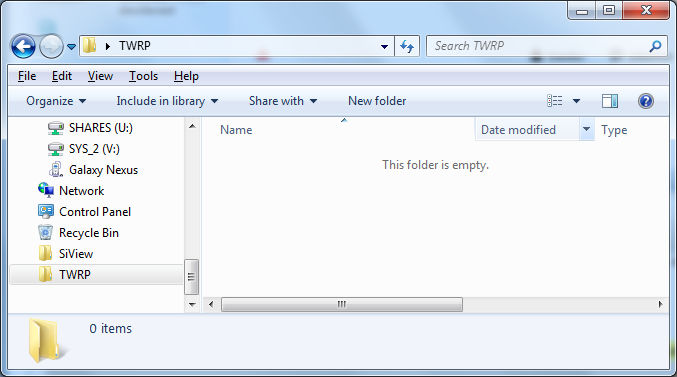Refresh the TWRP folder view
Image resolution: width=677 pixels, height=377 pixels.
pos(407,46)
